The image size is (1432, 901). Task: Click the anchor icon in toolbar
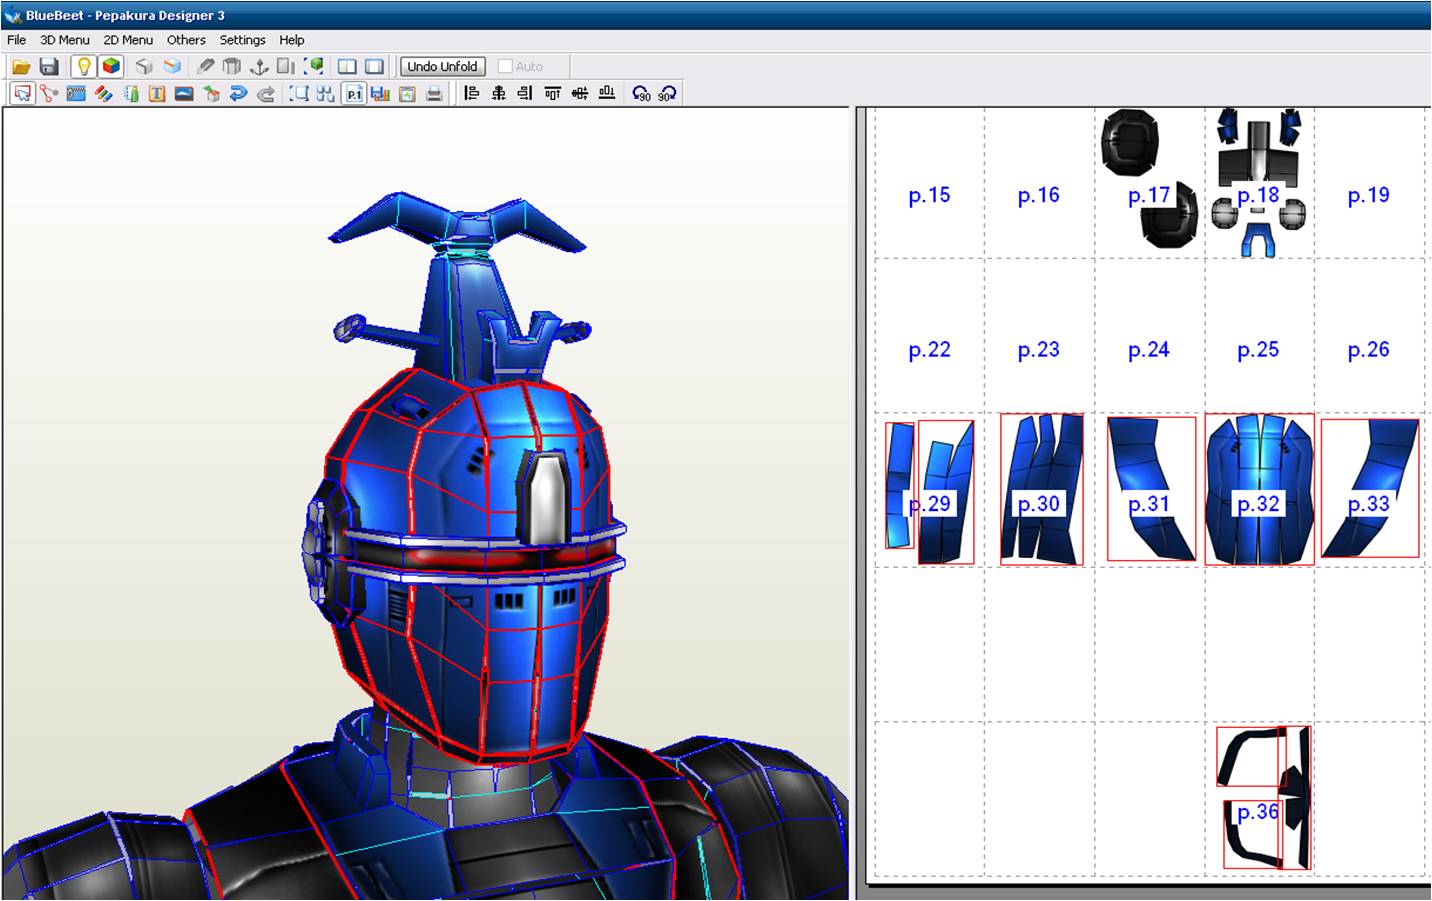[259, 67]
